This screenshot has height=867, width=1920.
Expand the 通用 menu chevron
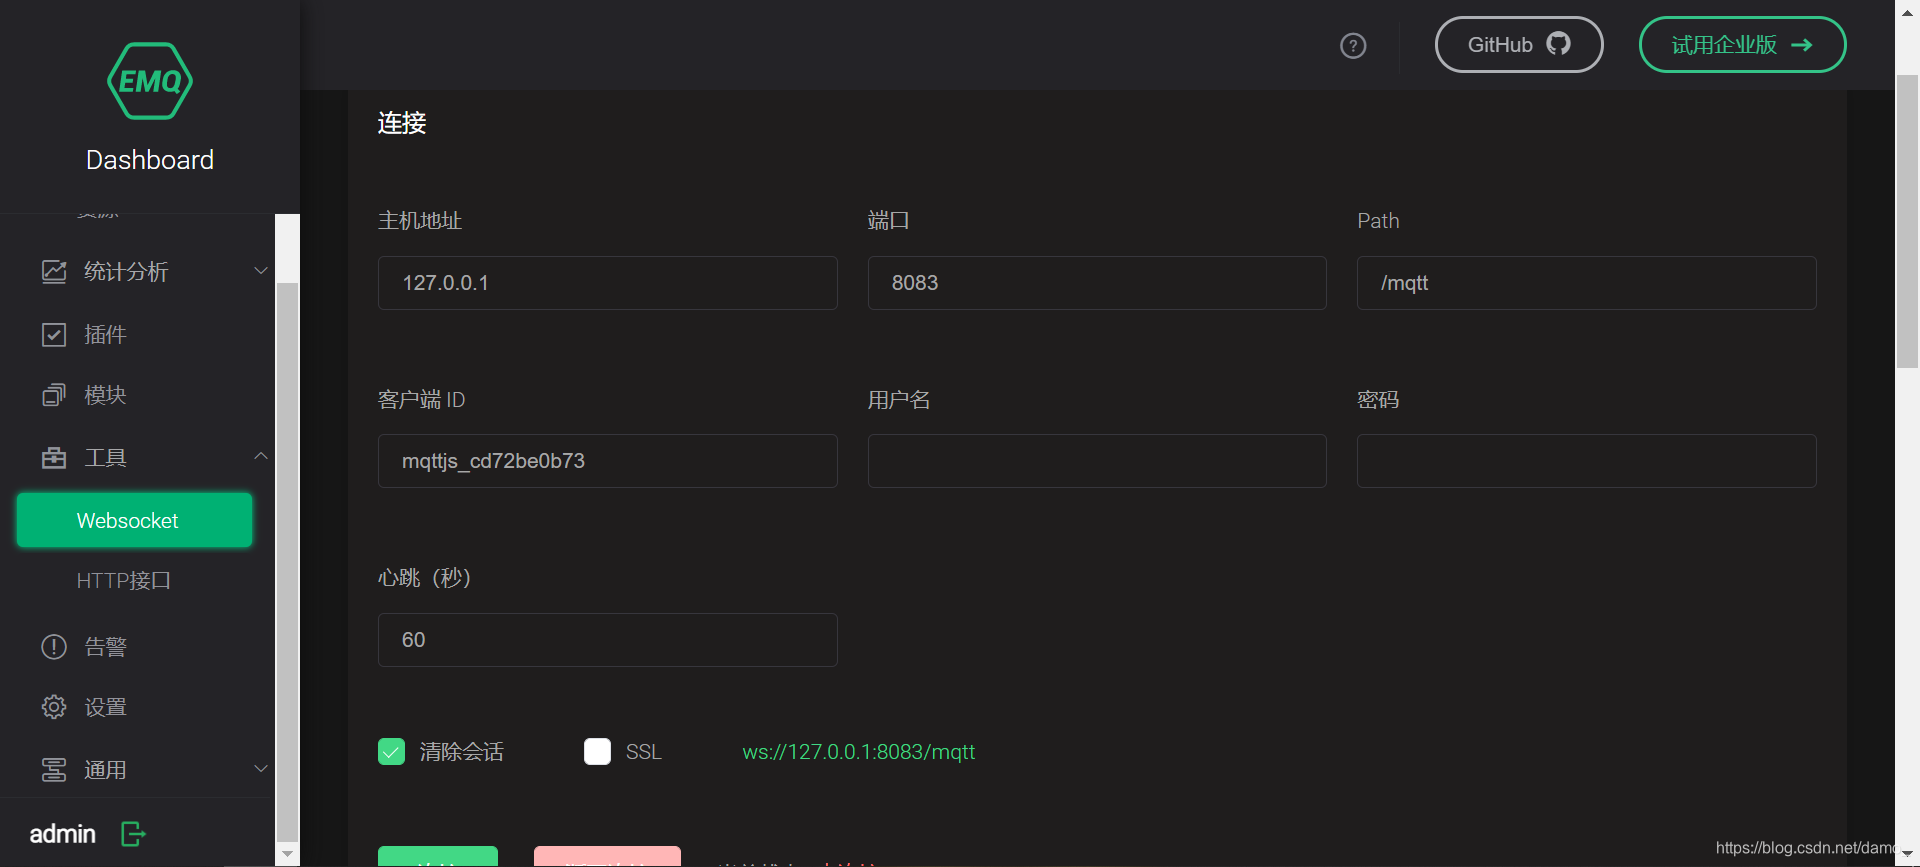(x=261, y=768)
